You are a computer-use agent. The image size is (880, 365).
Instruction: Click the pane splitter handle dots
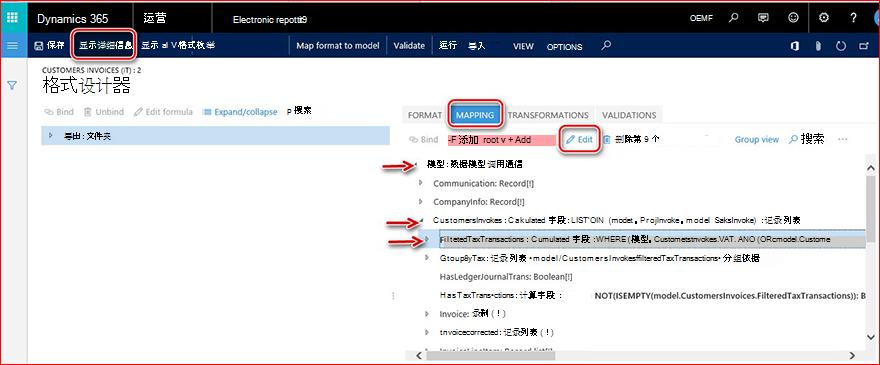(393, 295)
